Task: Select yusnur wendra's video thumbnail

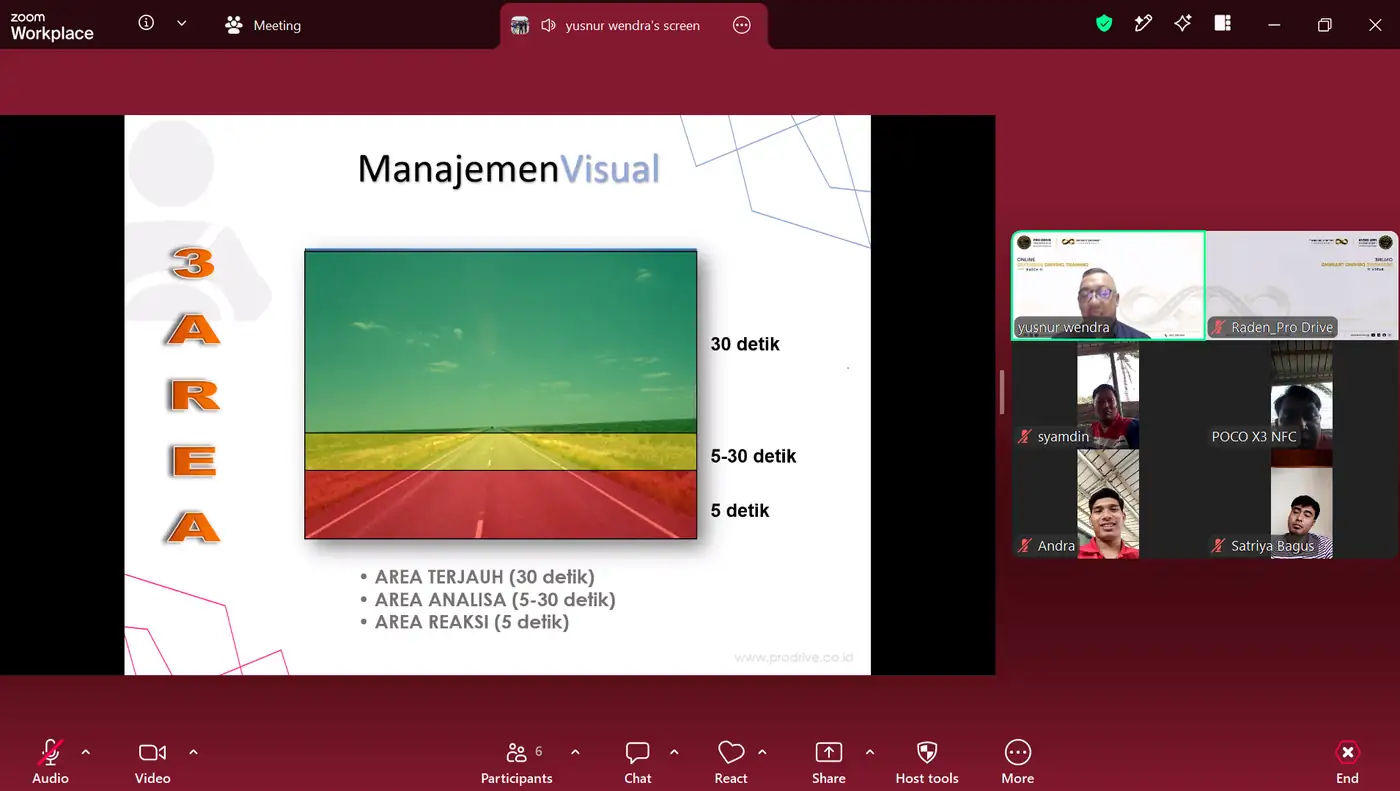Action: [1108, 286]
